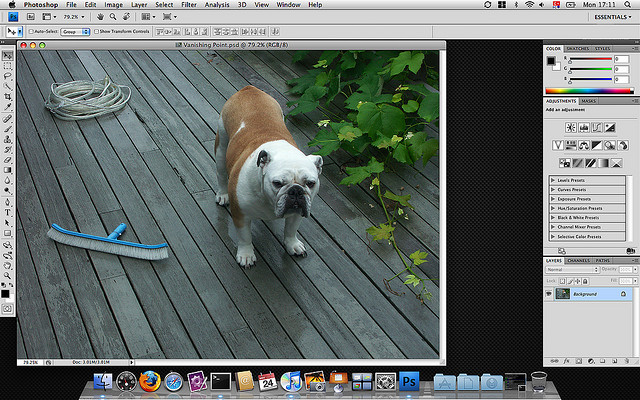Select the Hand tool in application bar
The image size is (640, 400).
click(100, 17)
